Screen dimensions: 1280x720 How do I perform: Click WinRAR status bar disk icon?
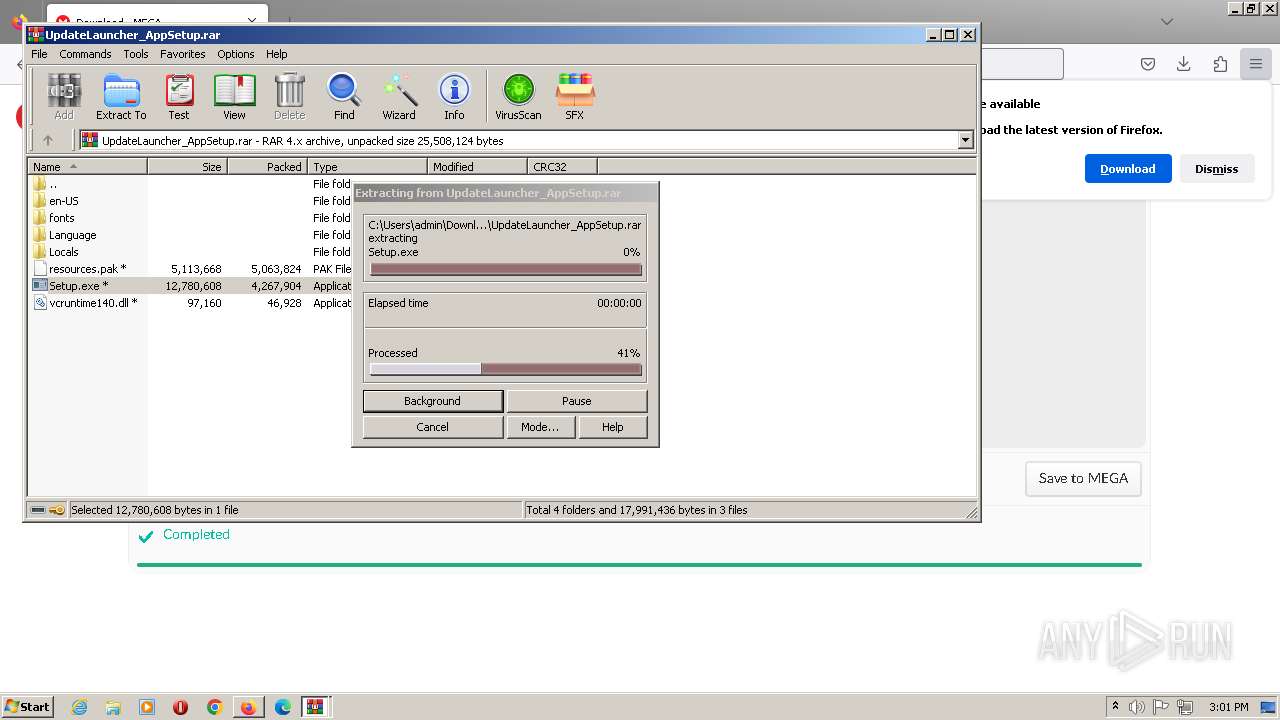[x=38, y=510]
